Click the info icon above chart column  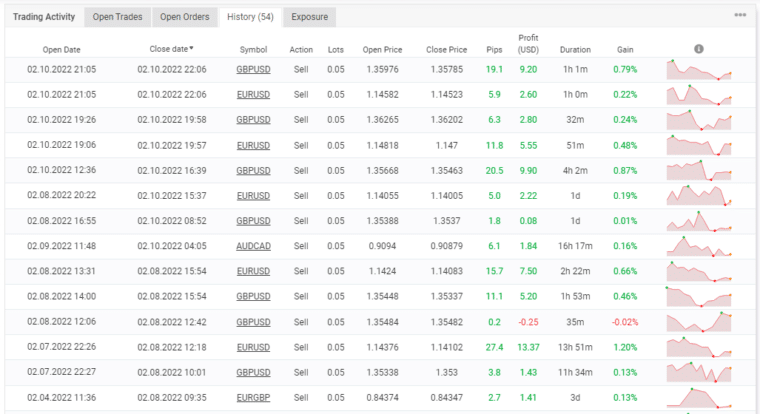(698, 49)
